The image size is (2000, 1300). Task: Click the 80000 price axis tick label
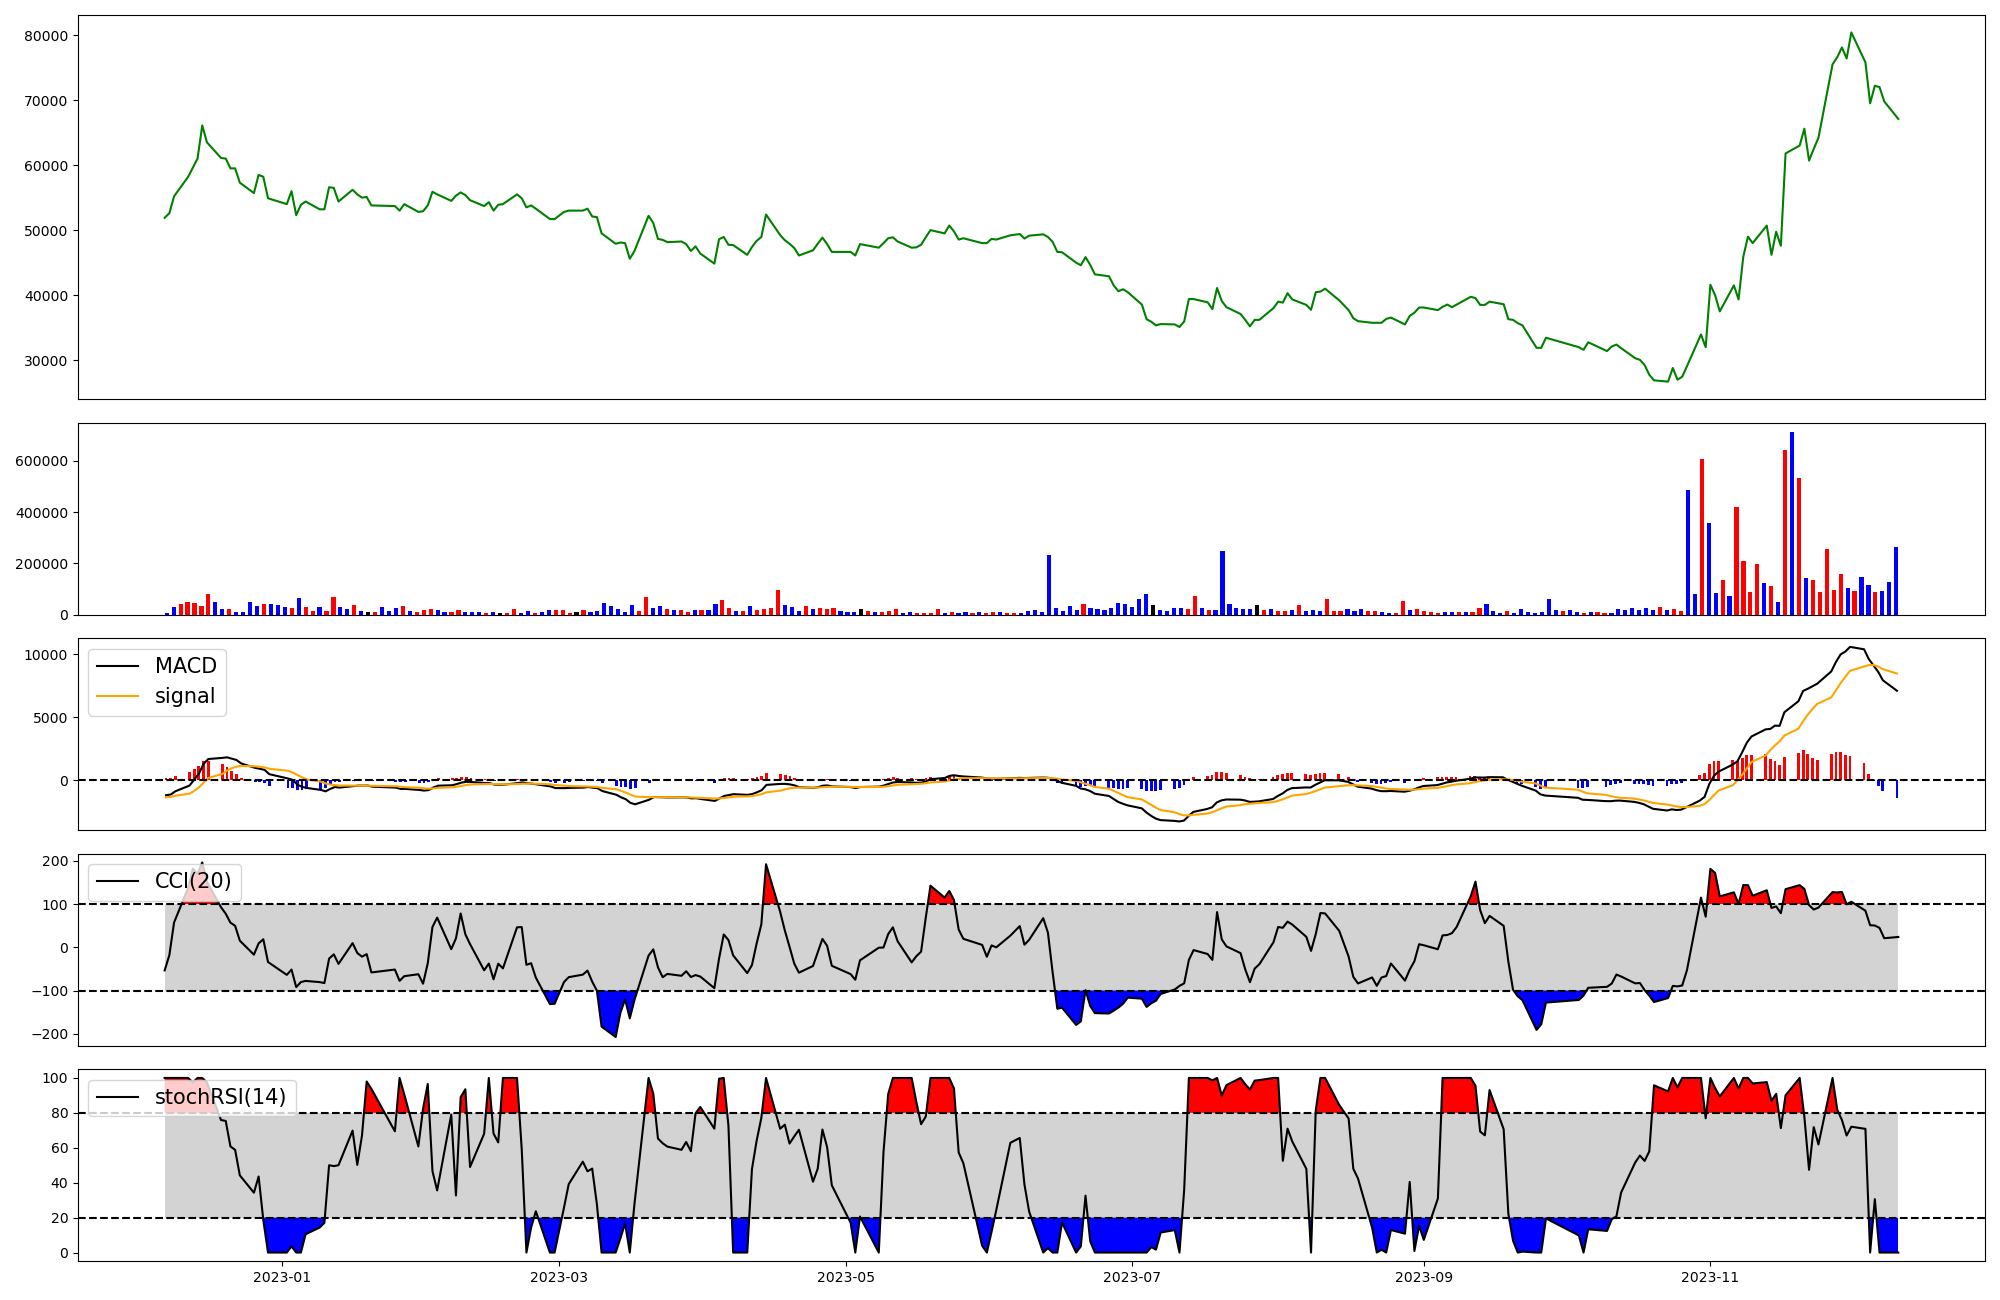click(44, 36)
